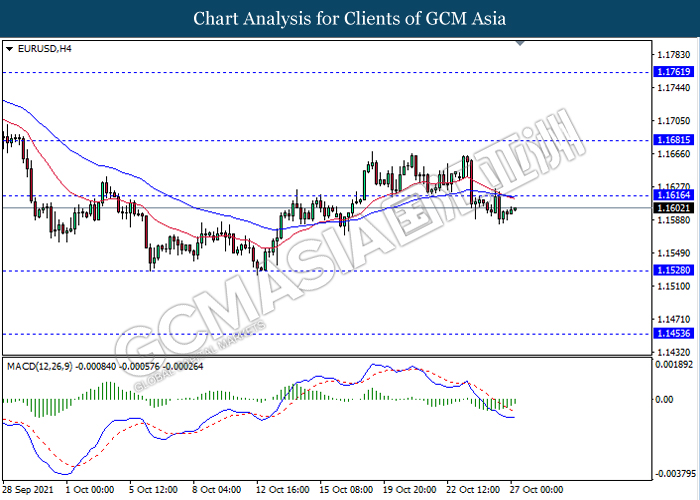Click the 22 Oct 12:00 time label

click(473, 490)
